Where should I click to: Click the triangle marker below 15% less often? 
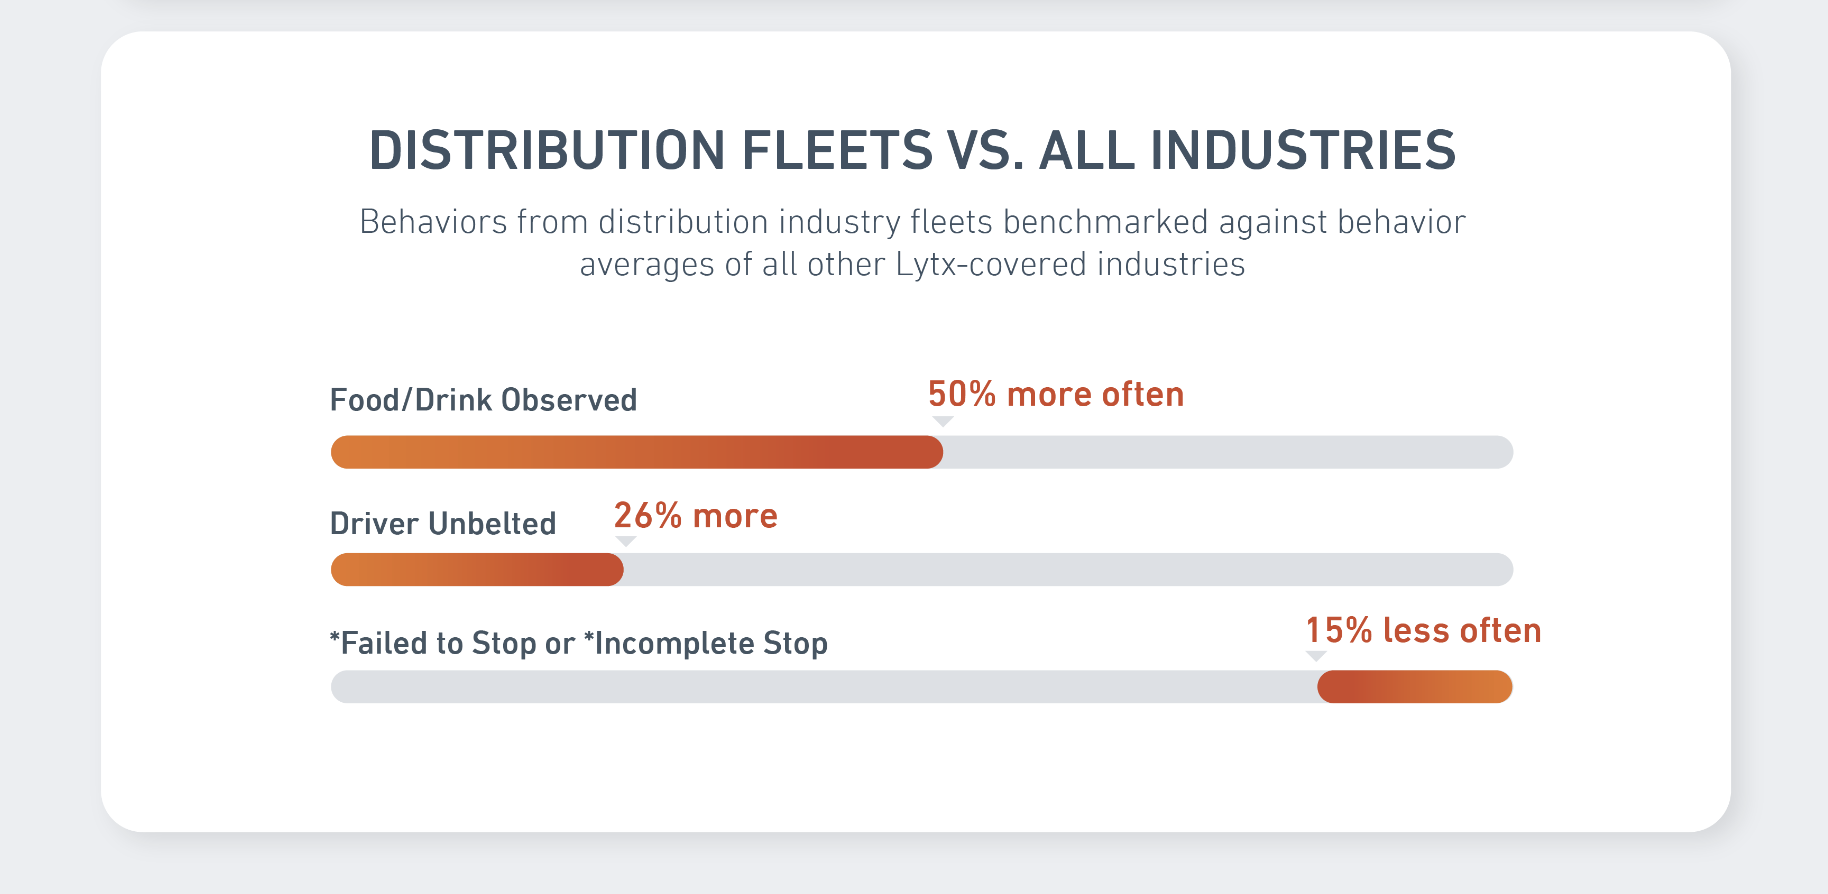point(1316,656)
